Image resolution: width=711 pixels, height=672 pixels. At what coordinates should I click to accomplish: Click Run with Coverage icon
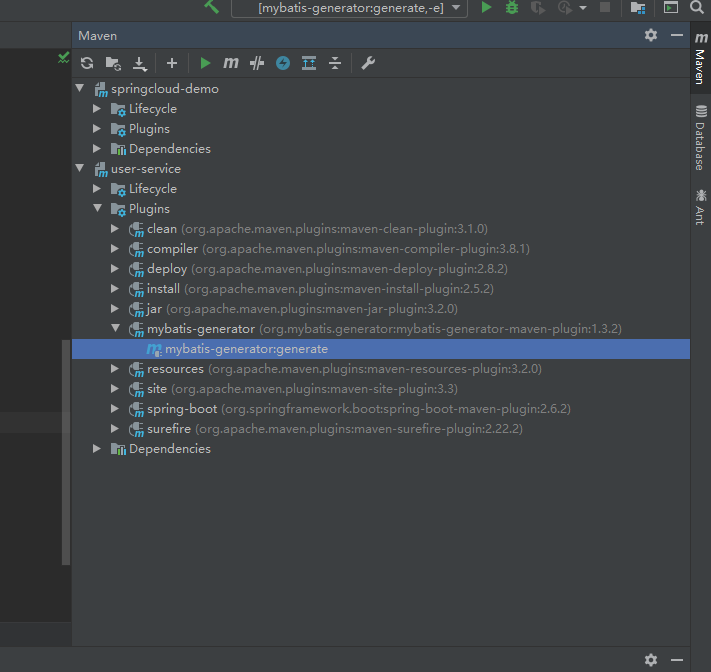point(538,7)
